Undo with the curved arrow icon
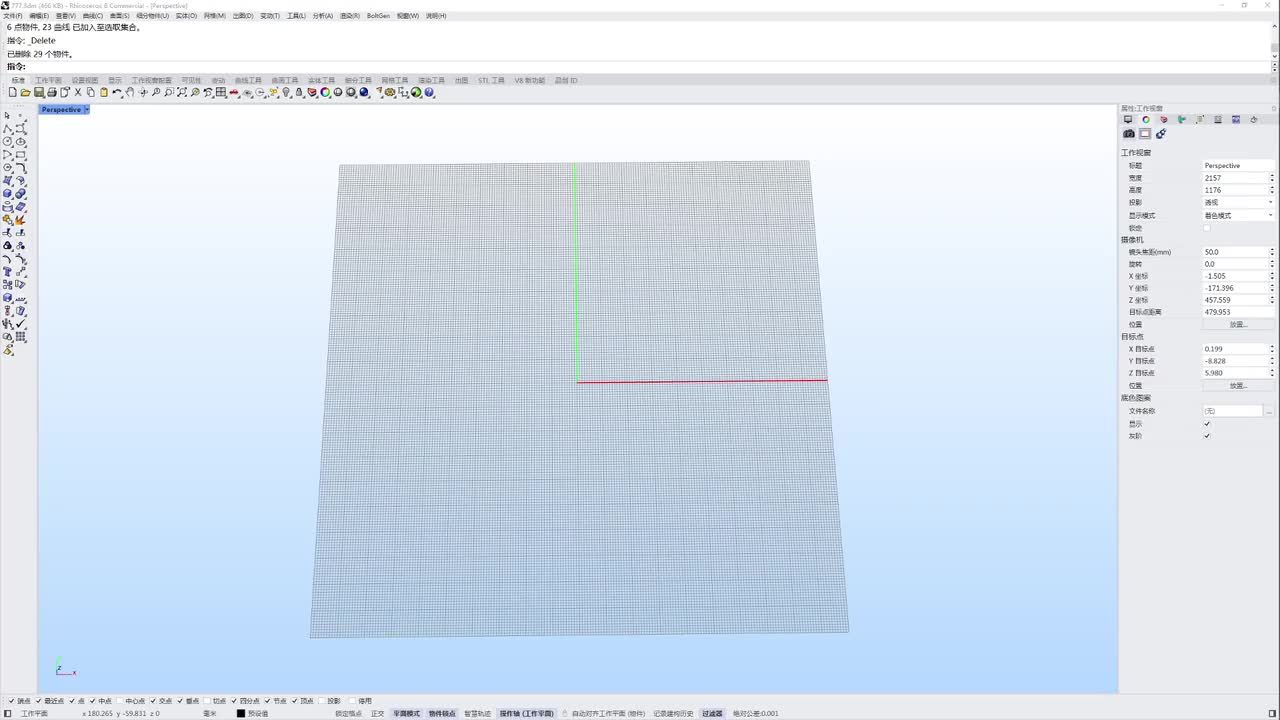Screen dimensions: 1280x720 (117, 92)
